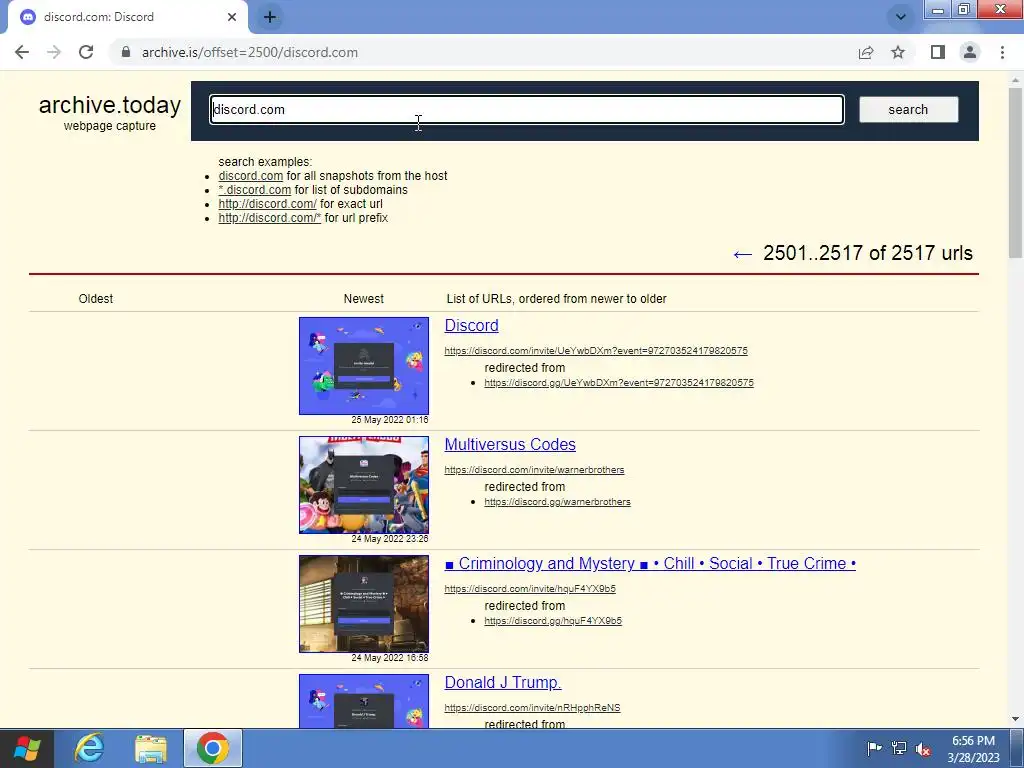The height and width of the screenshot is (768, 1024).
Task: Open example link discord.com for all snapshots
Action: [x=251, y=176]
